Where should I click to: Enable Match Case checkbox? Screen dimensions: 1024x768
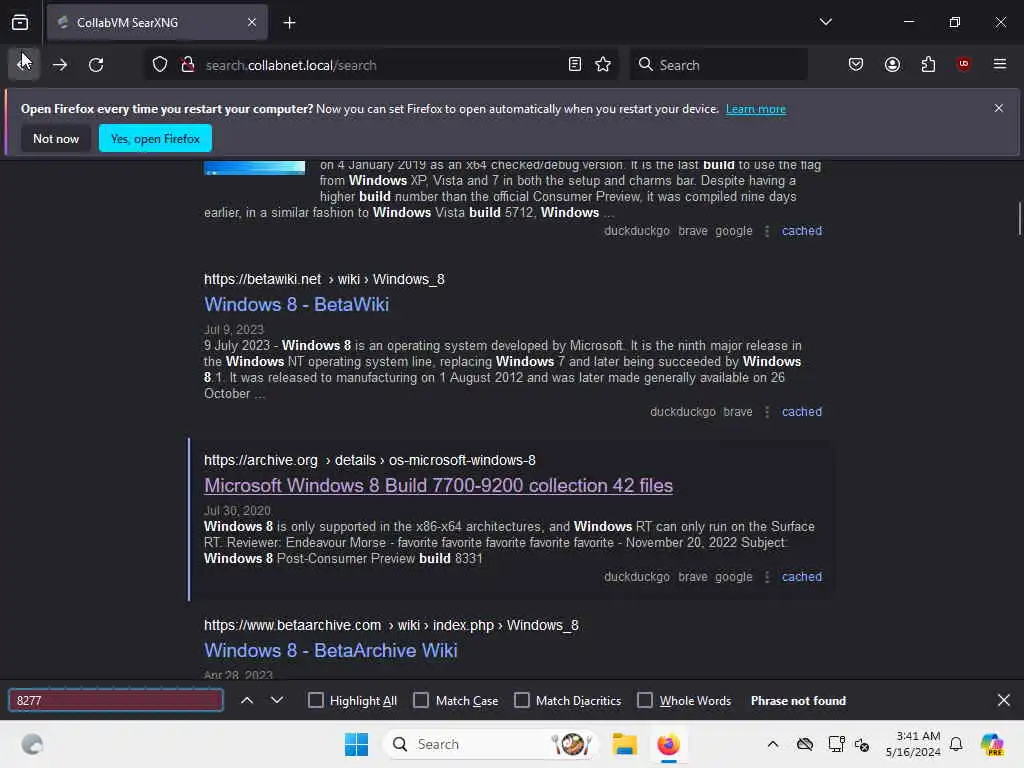[x=421, y=700]
